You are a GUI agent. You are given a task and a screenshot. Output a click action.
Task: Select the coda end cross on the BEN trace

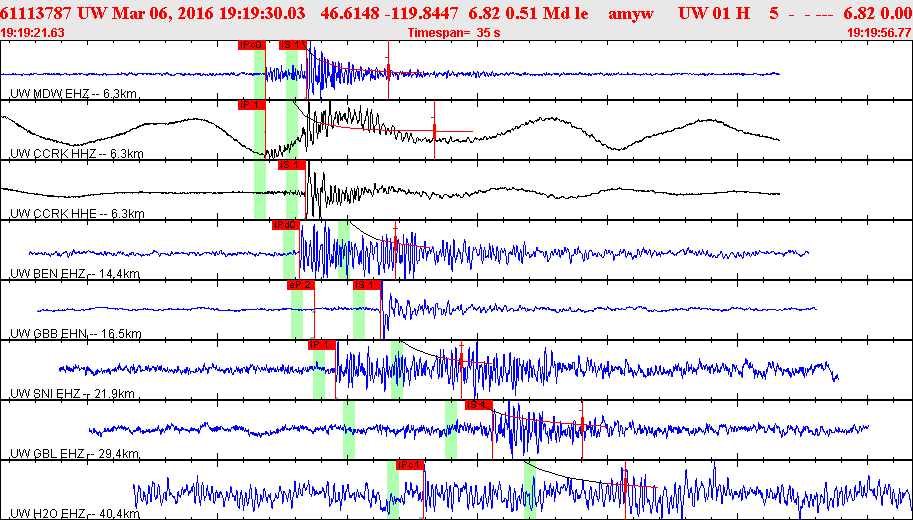(395, 243)
